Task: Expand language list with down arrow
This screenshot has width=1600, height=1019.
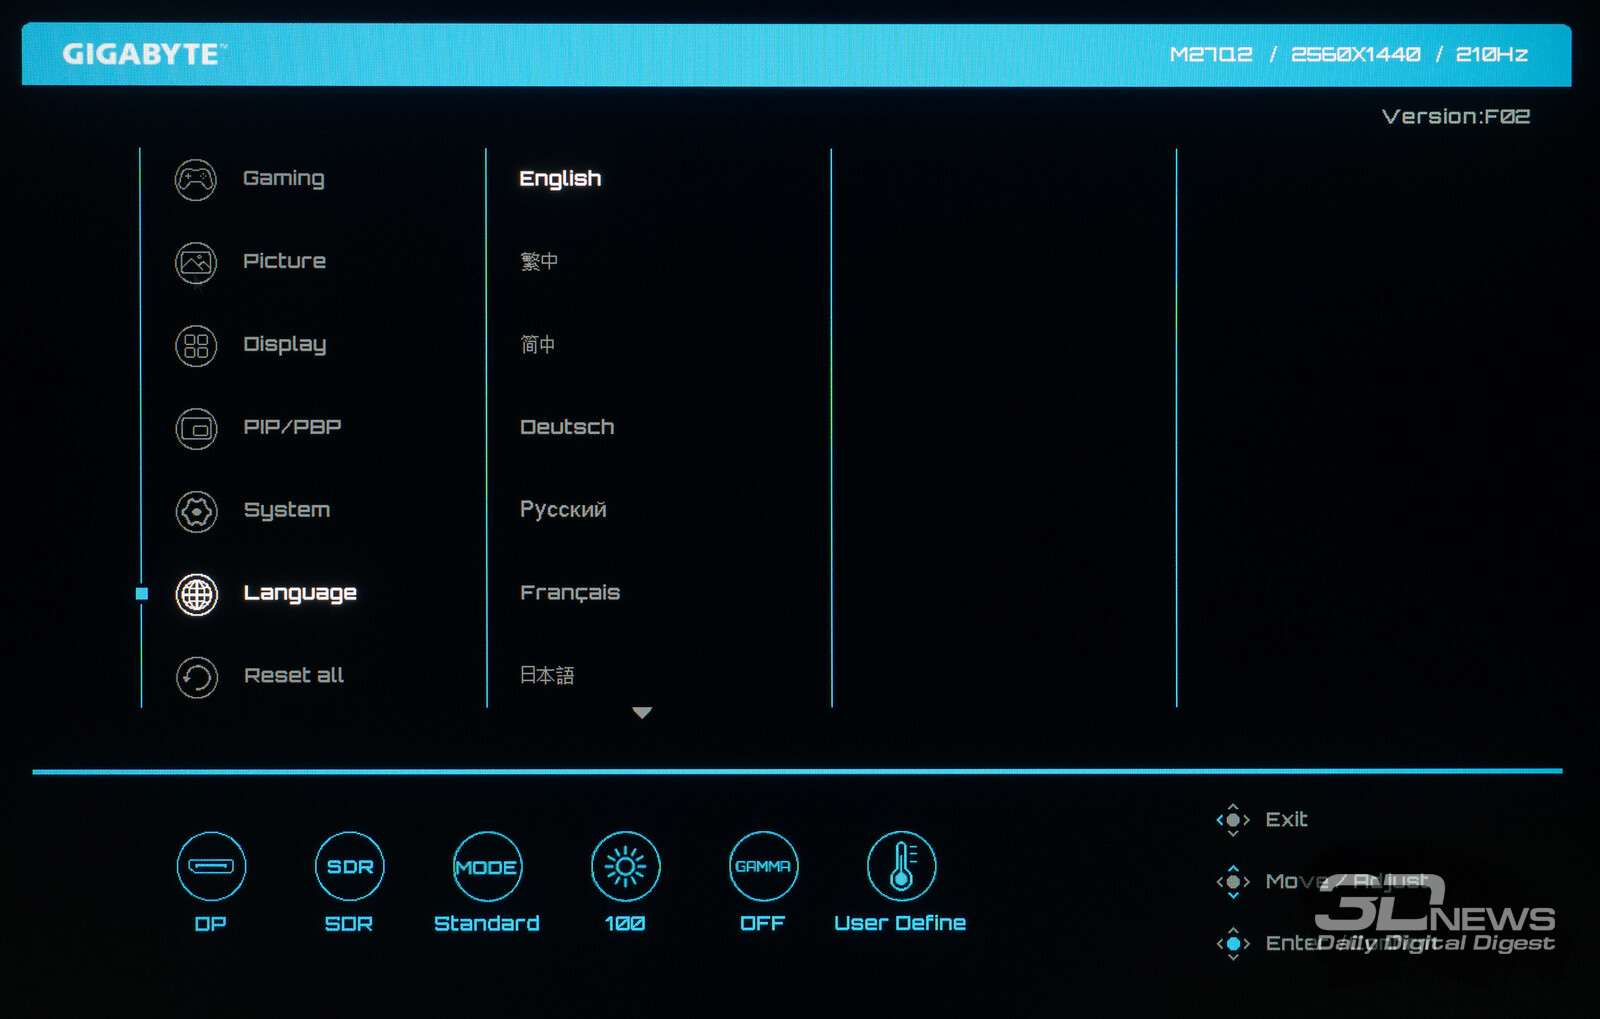Action: 642,713
